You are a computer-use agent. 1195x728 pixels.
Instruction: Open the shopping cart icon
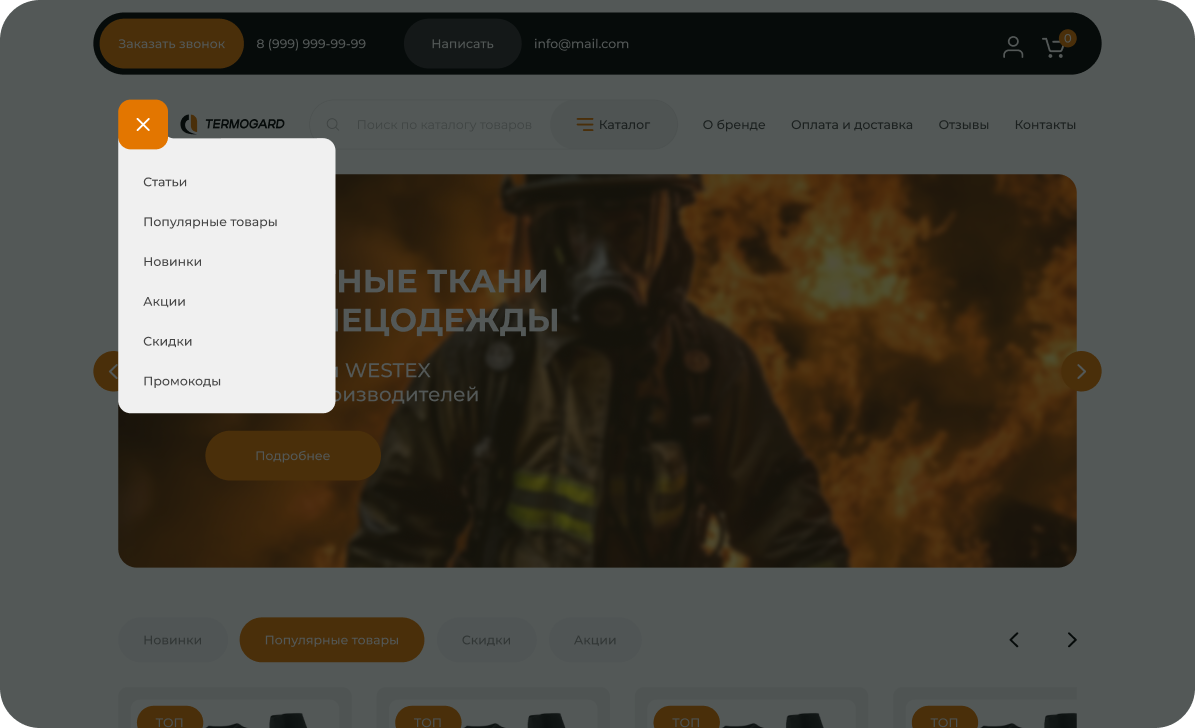point(1054,47)
